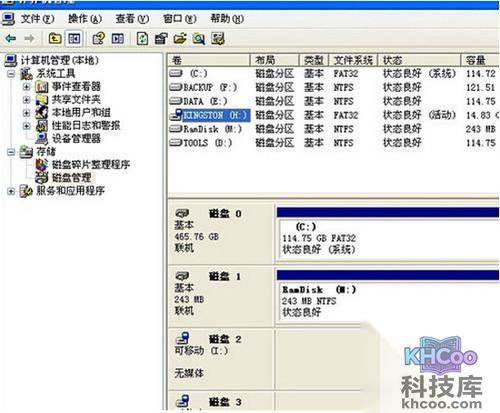Viewport: 500px width, 413px height.
Task: Toggle the console tree show/hide icon
Action: click(x=74, y=39)
